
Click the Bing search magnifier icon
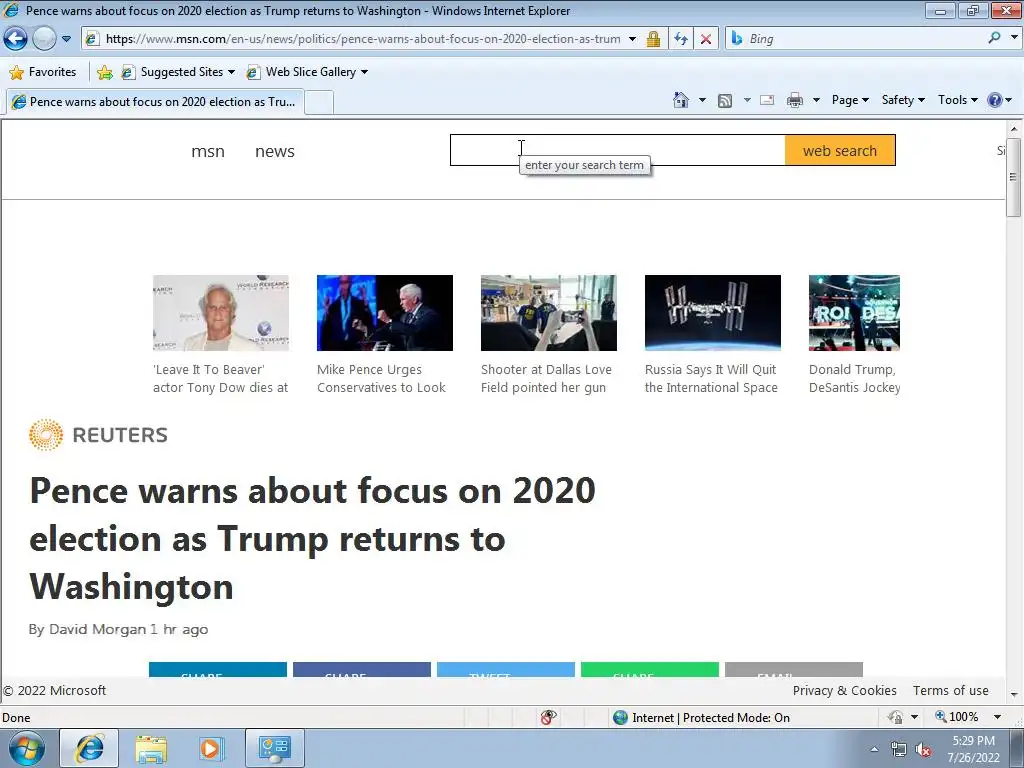994,39
